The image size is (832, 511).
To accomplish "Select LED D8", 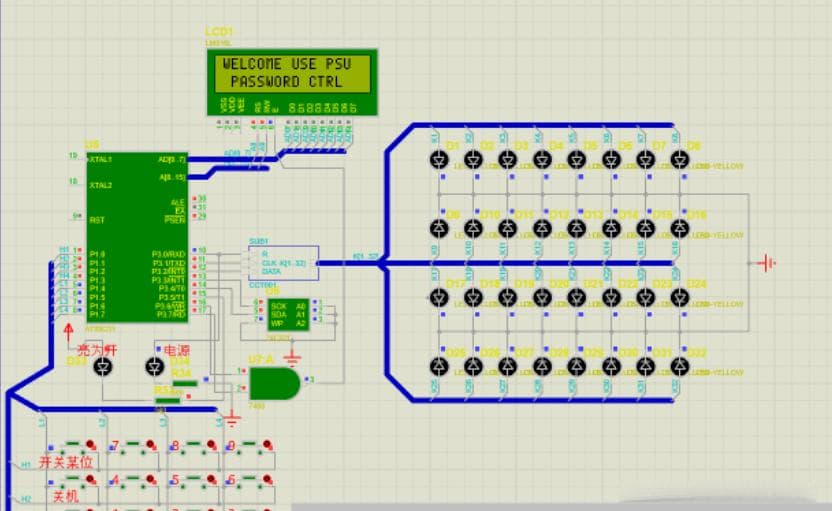I will (x=680, y=159).
